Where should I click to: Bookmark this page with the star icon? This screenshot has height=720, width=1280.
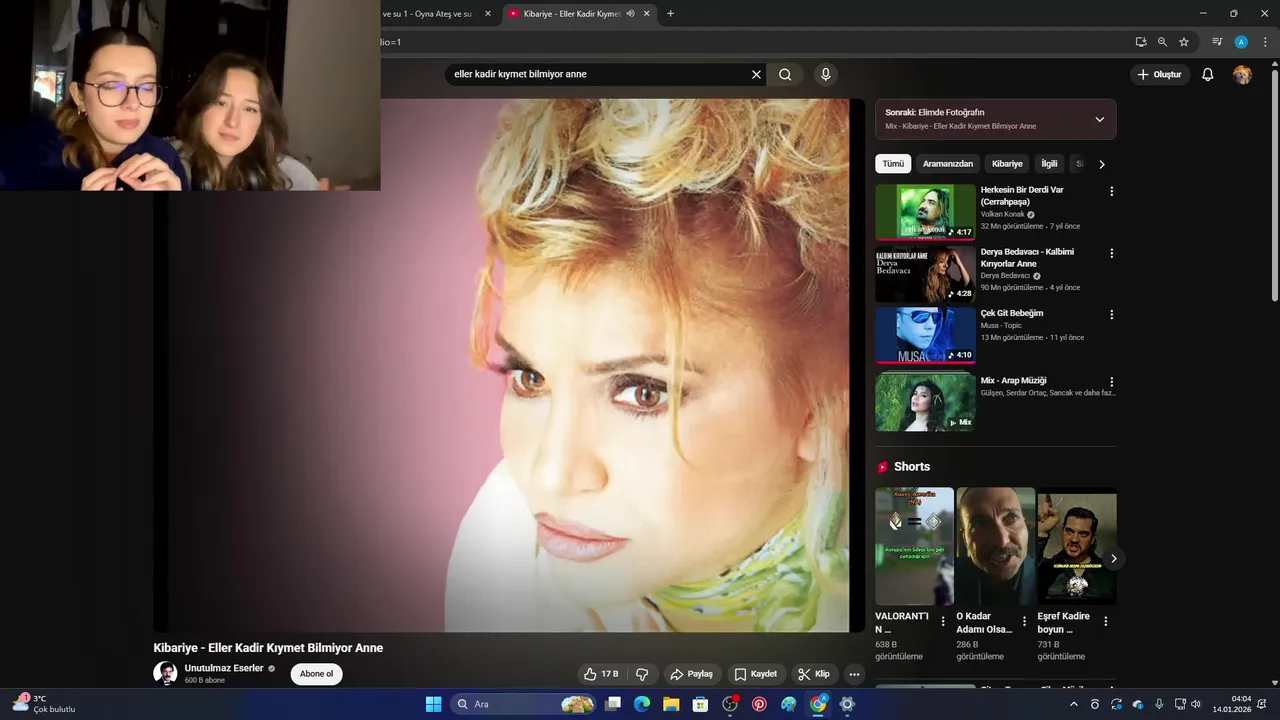(x=1184, y=42)
